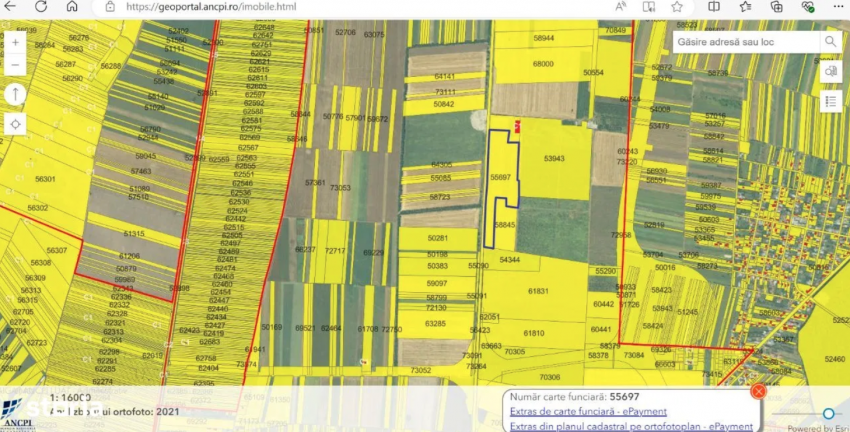
Task: Zoom out of the cadastral map
Action: [16, 66]
